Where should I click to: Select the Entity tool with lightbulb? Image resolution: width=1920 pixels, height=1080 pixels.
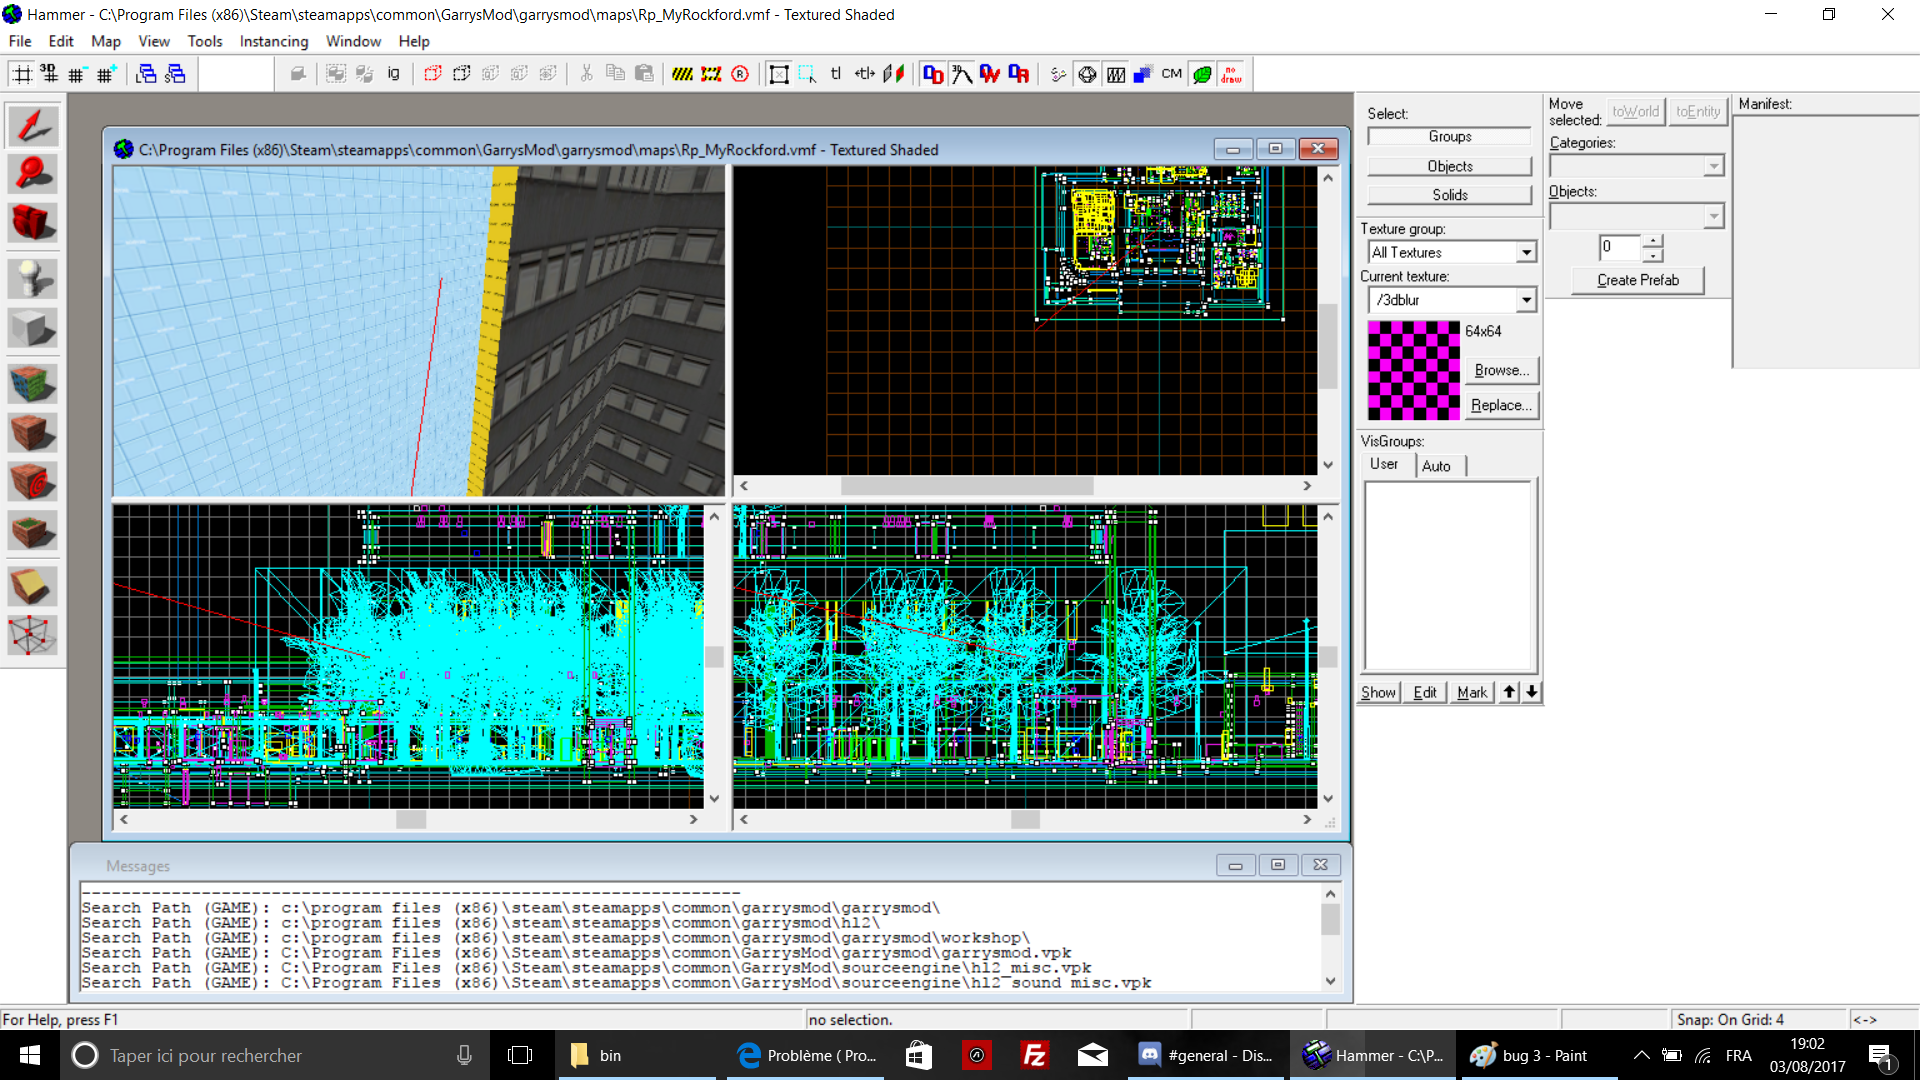(32, 278)
